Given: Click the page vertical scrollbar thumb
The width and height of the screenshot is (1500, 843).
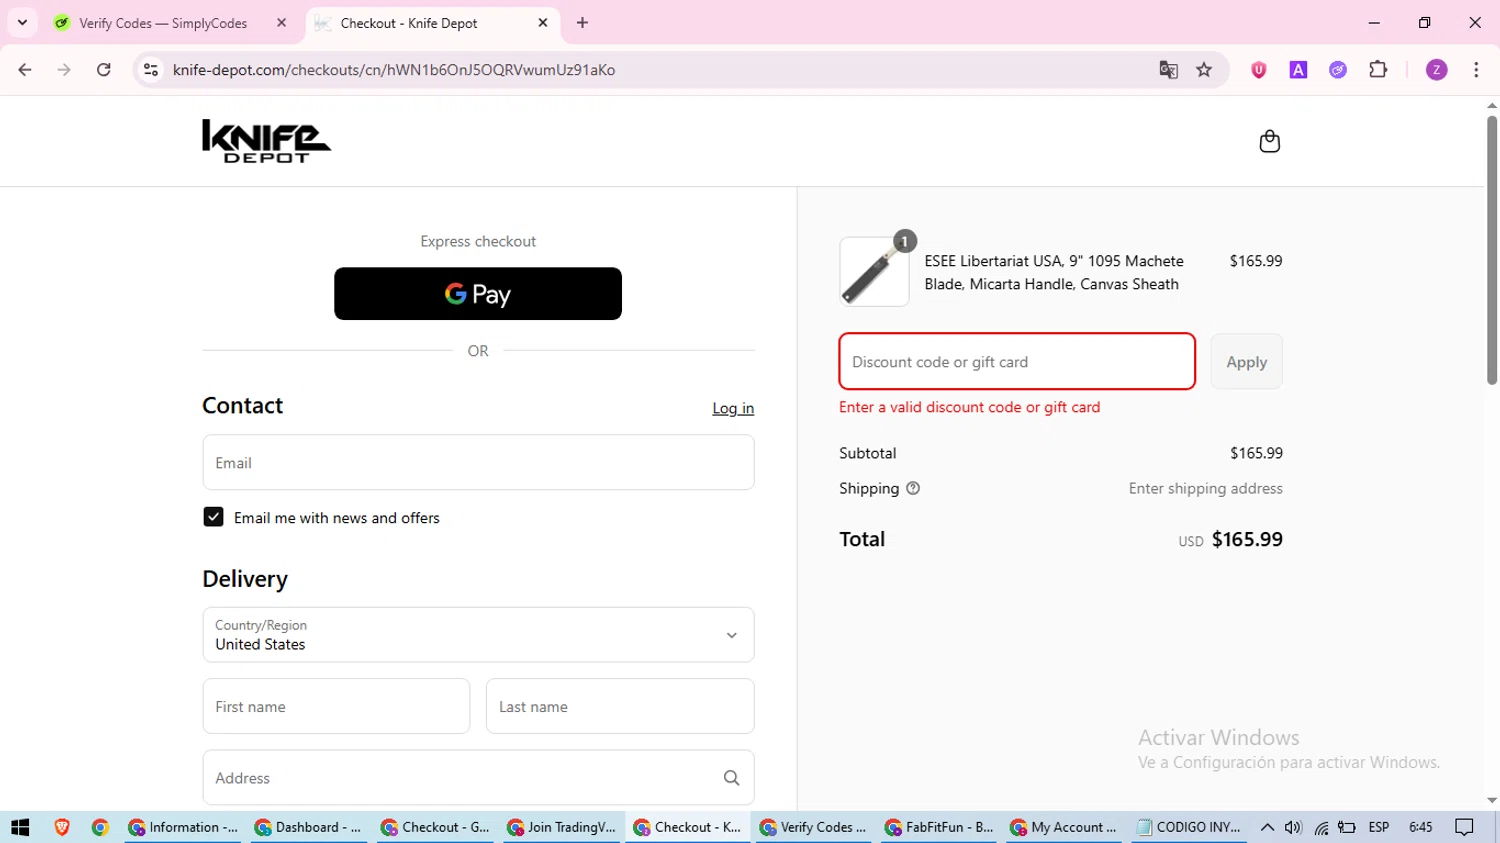Looking at the screenshot, I should tap(1491, 250).
